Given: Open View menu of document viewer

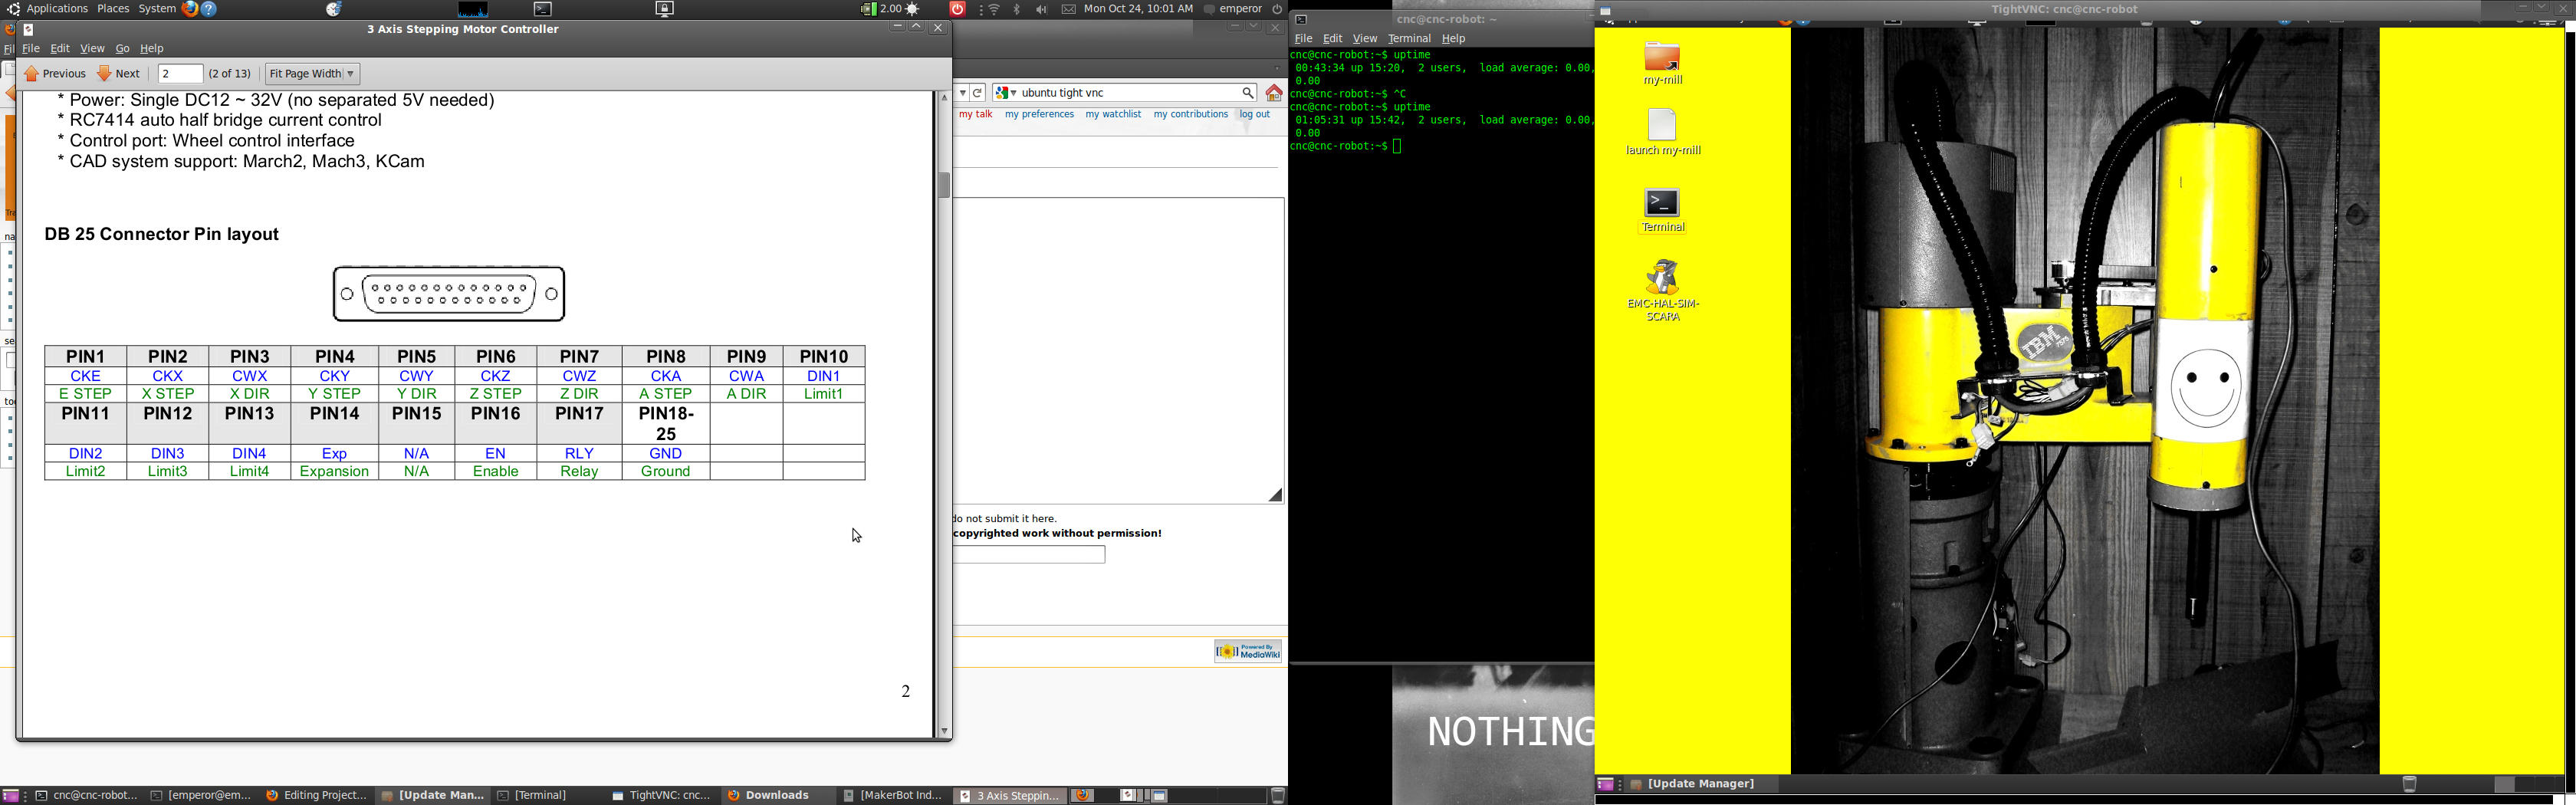Looking at the screenshot, I should click(x=92, y=49).
